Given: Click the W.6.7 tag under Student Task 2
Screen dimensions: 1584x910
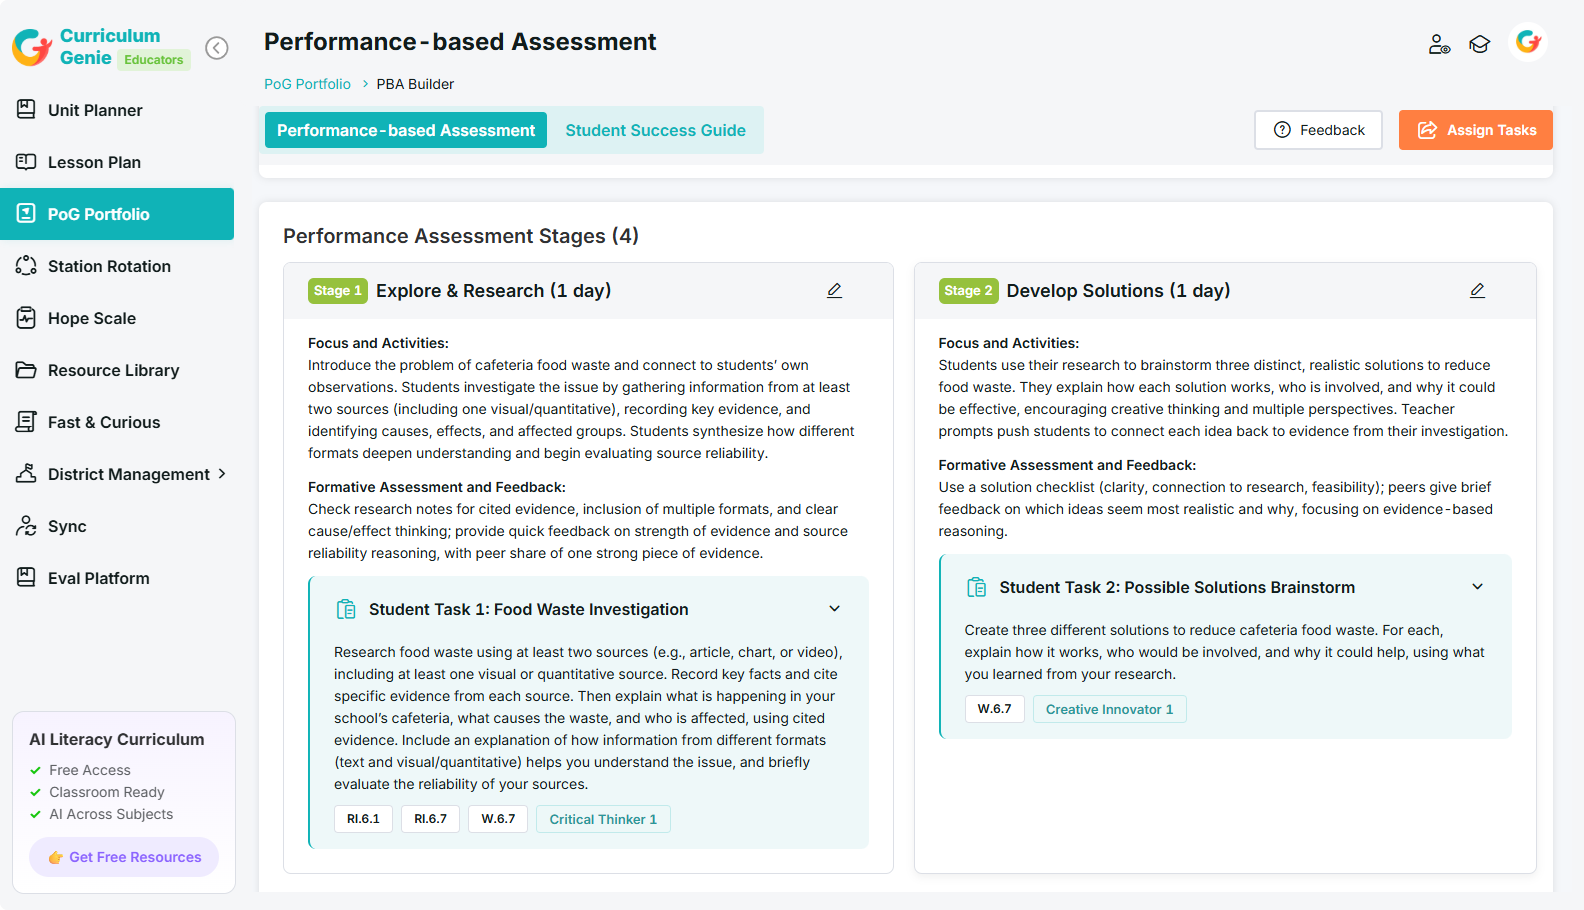Looking at the screenshot, I should click(994, 709).
